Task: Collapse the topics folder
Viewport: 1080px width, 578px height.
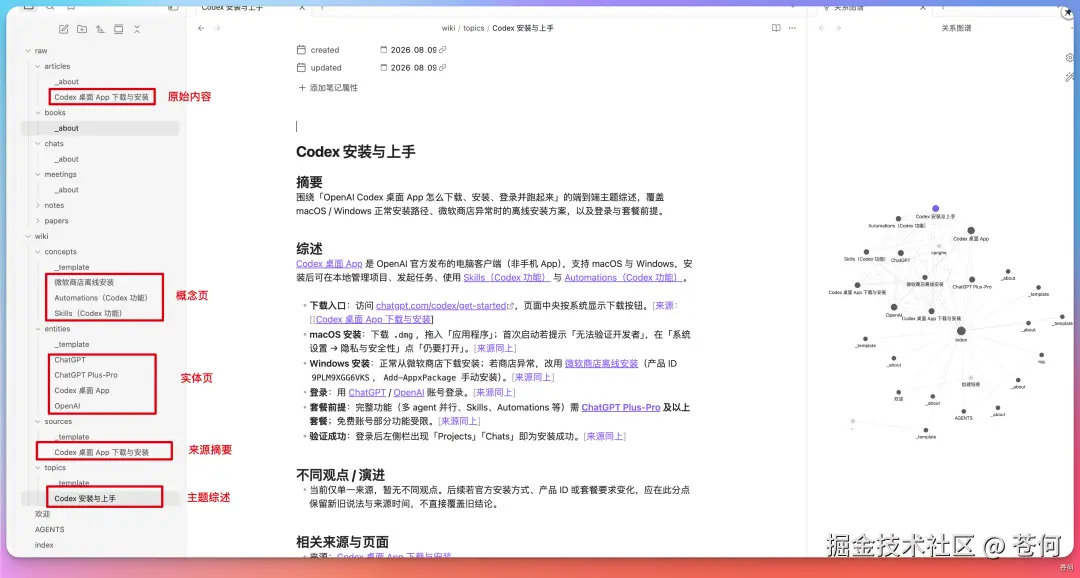Action: [38, 467]
